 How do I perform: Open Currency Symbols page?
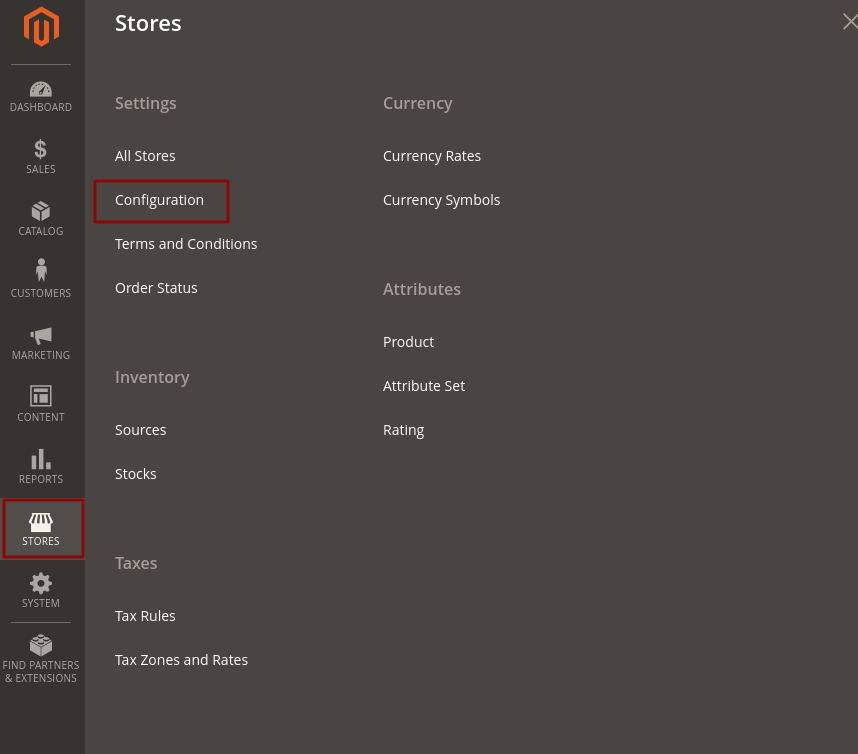point(441,200)
